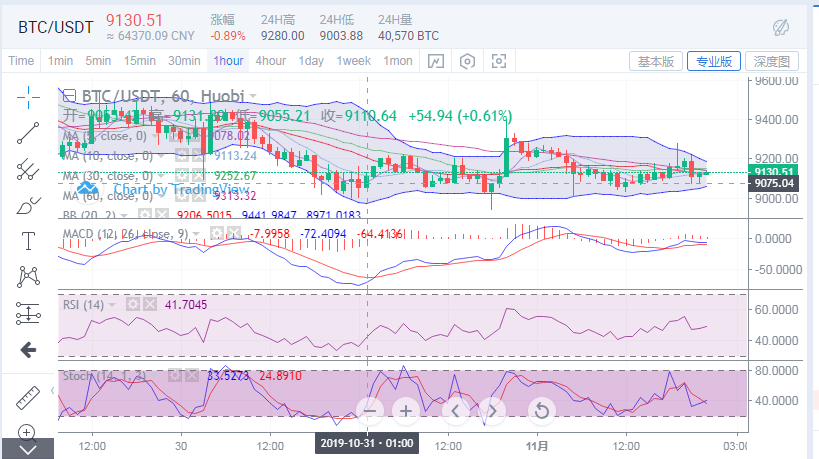Image resolution: width=819 pixels, height=459 pixels.
Task: Open the MA 10 indicator dropdown arrow
Action: click(161, 156)
